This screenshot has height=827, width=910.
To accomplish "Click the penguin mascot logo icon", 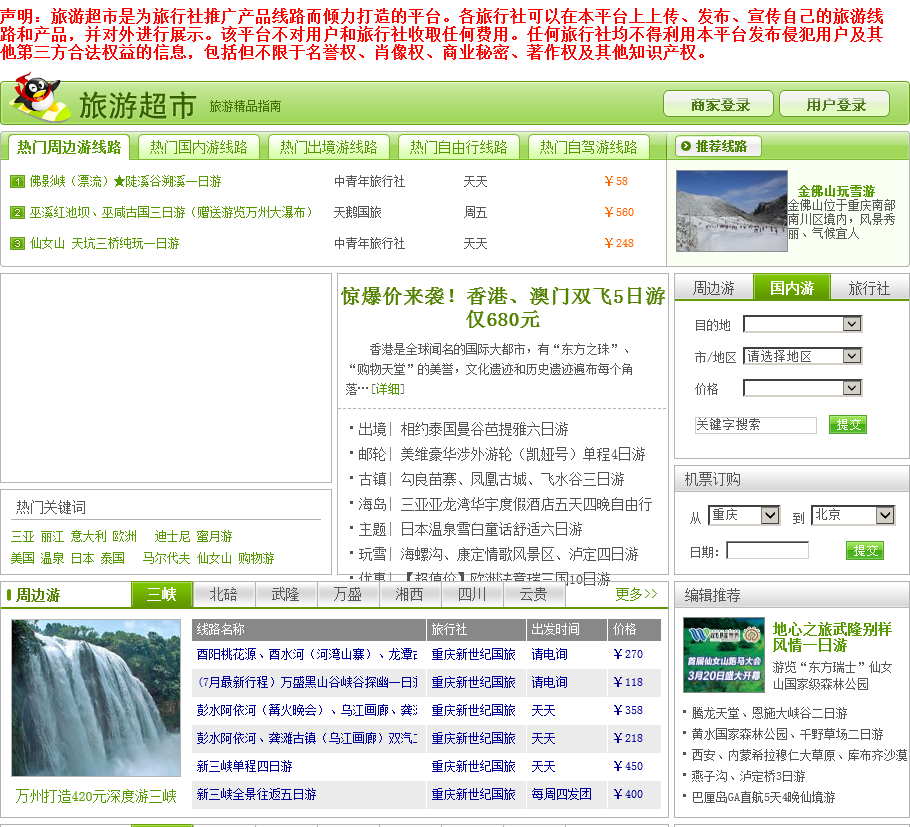I will [x=39, y=97].
